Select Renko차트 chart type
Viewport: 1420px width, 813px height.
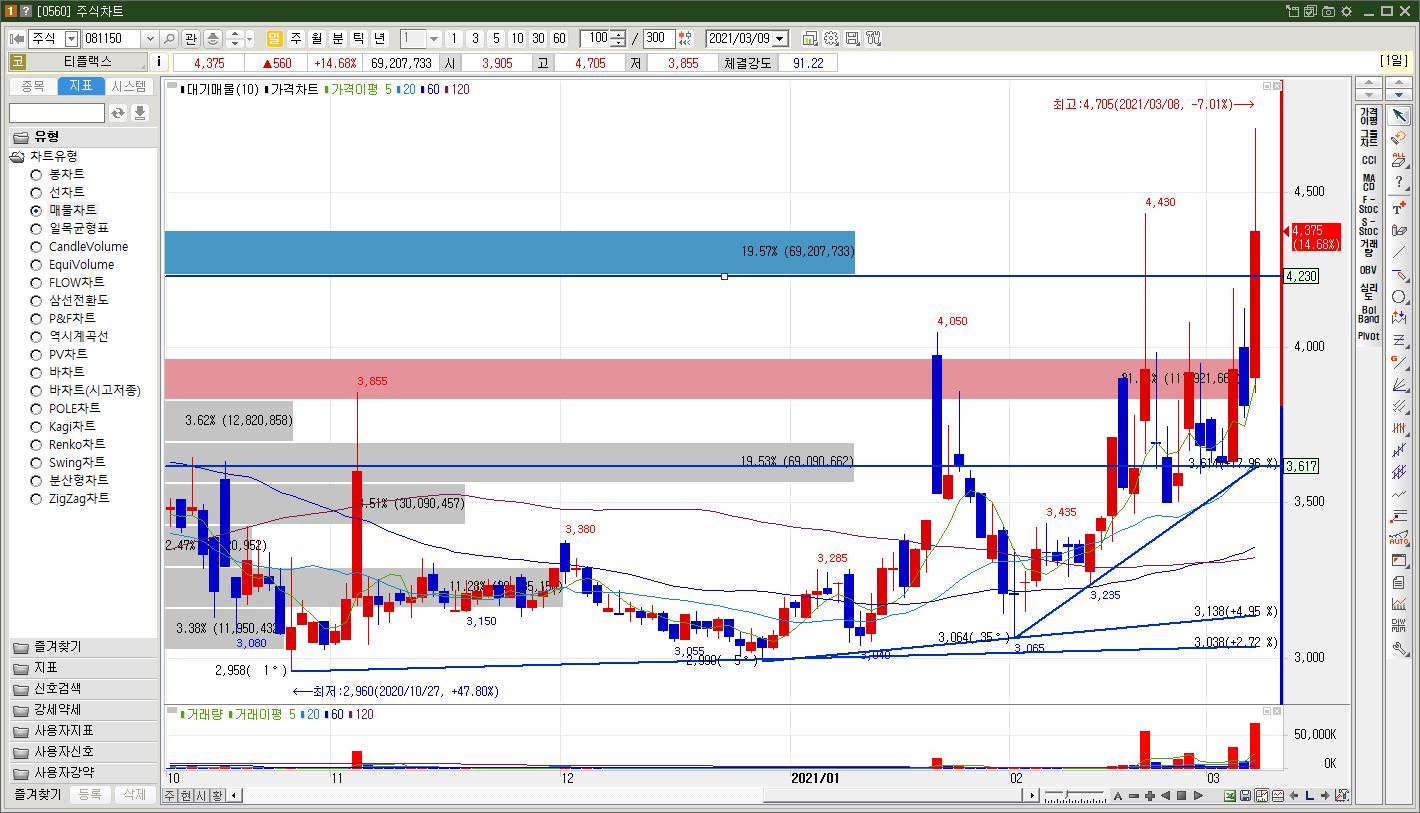tap(77, 444)
